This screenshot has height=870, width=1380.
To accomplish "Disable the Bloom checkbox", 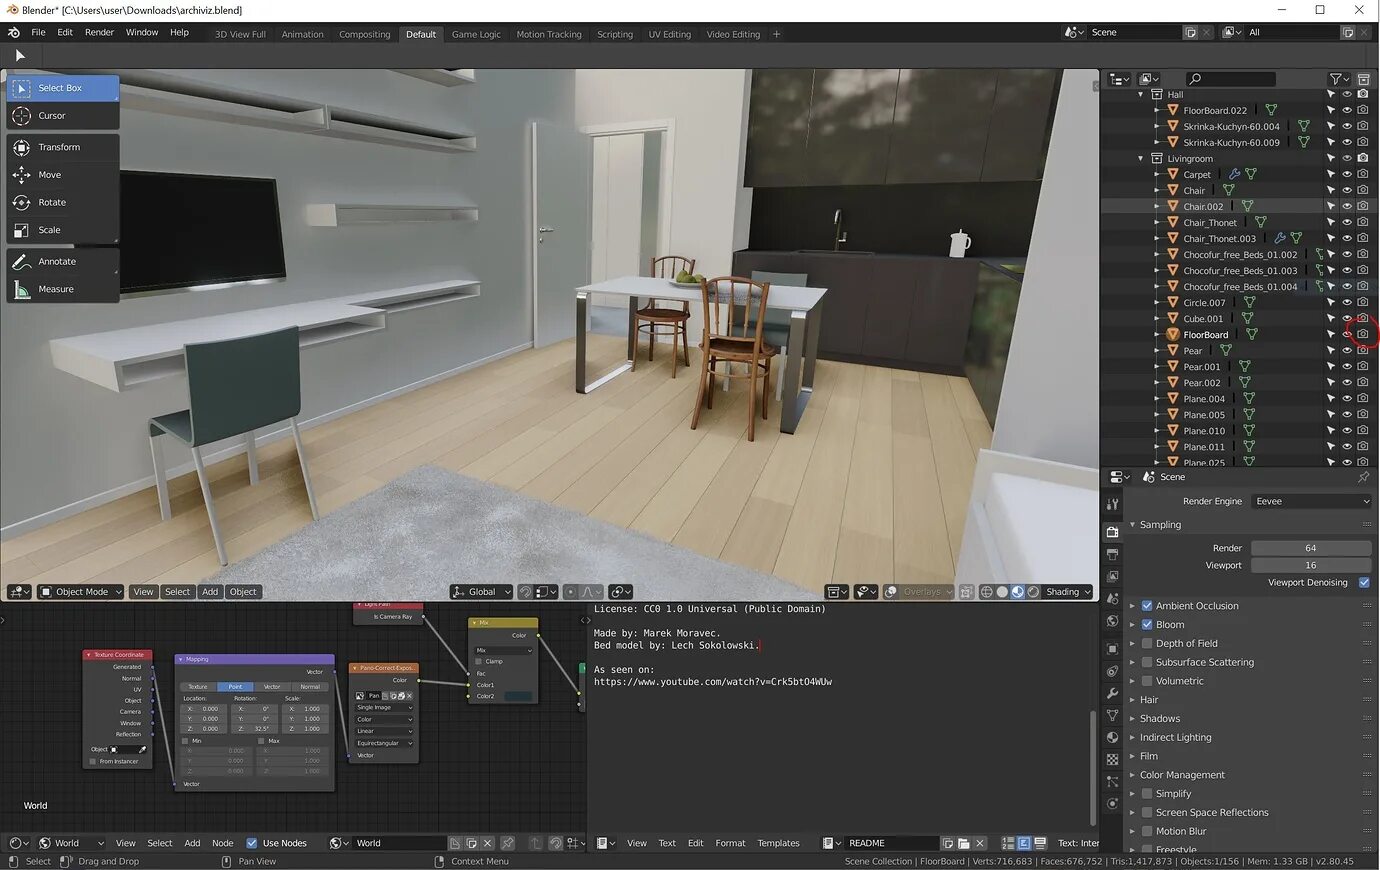I will tap(1147, 625).
